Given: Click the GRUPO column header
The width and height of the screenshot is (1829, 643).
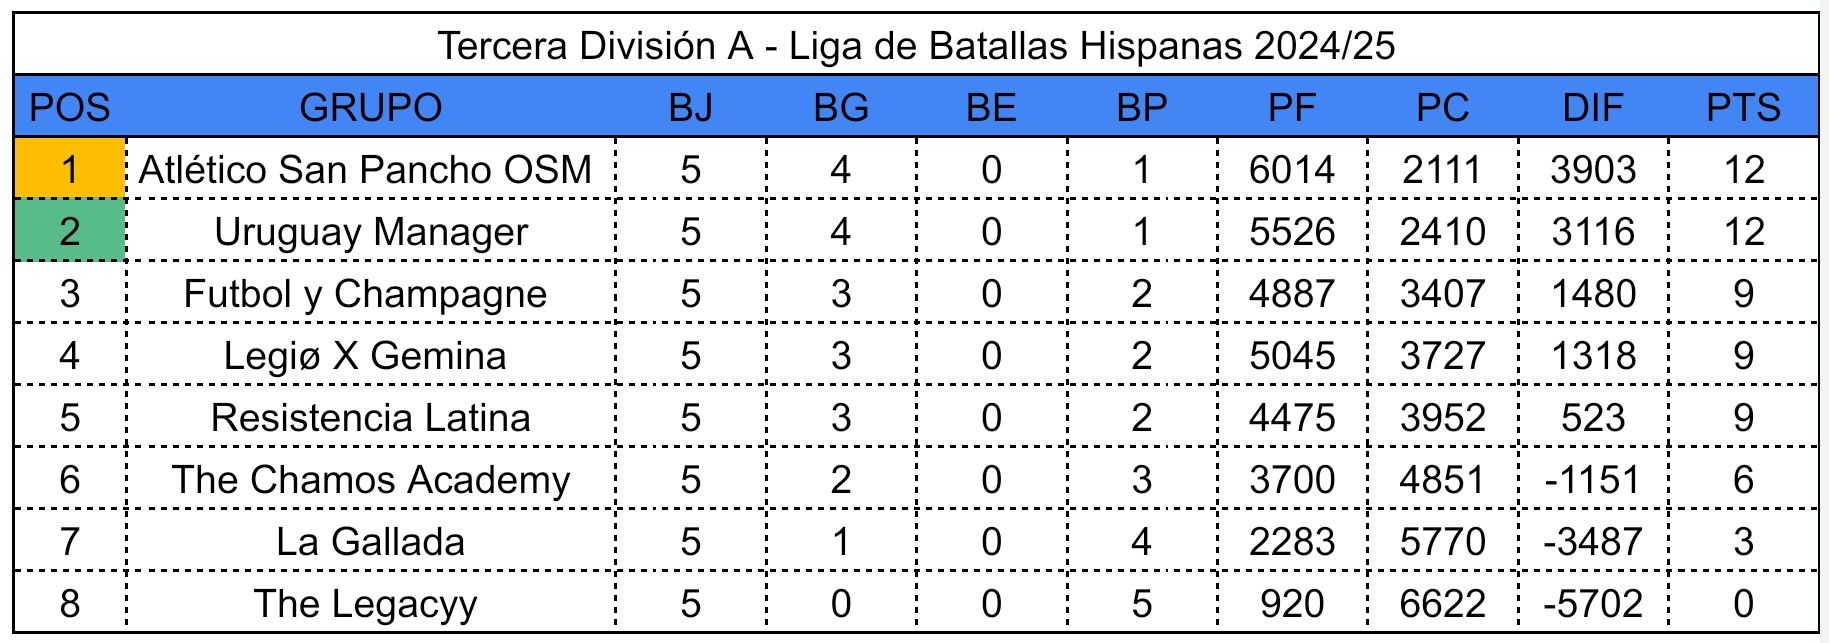Looking at the screenshot, I should click(370, 107).
